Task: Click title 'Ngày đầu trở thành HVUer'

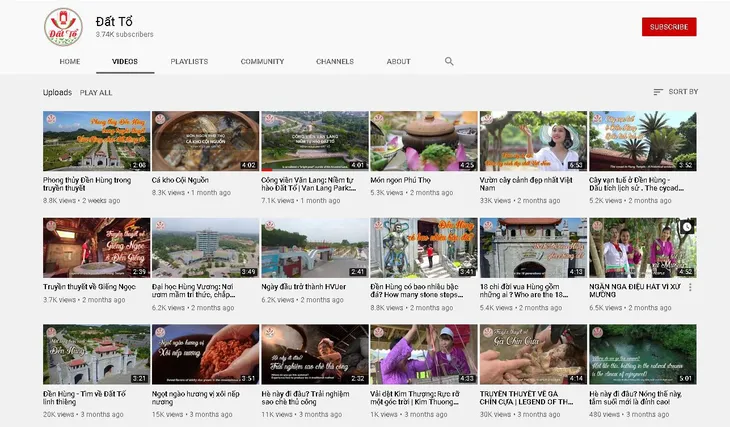Action: [304, 287]
